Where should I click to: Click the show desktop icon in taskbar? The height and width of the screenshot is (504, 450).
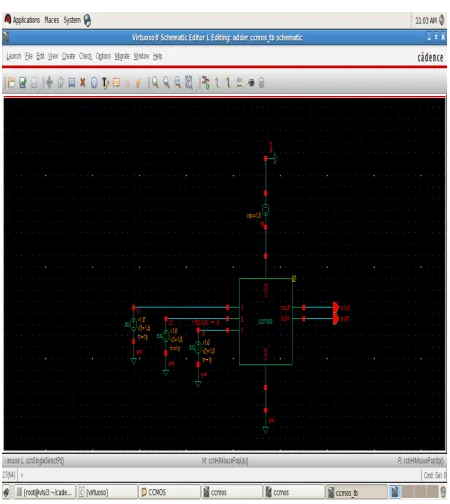pyautogui.click(x=6, y=492)
